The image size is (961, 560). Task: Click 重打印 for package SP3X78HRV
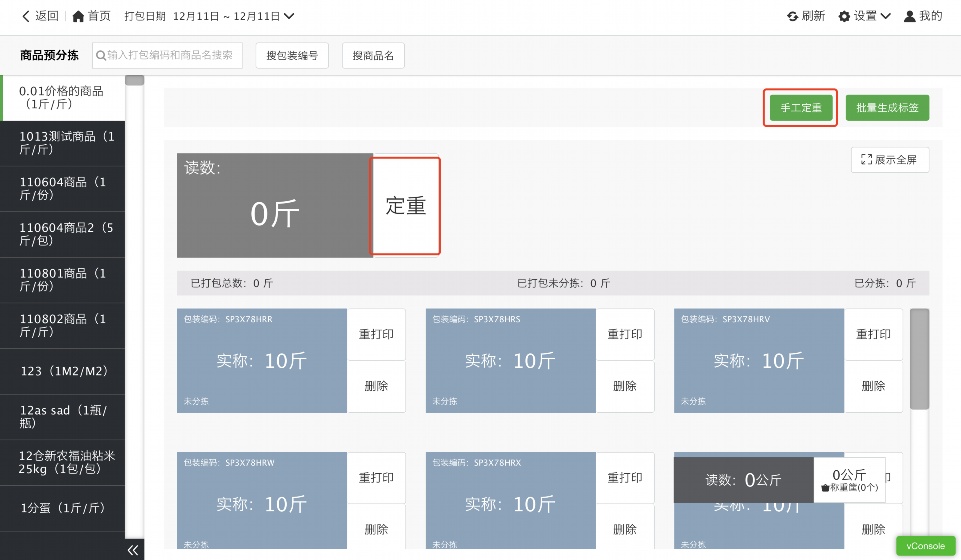[x=873, y=334]
